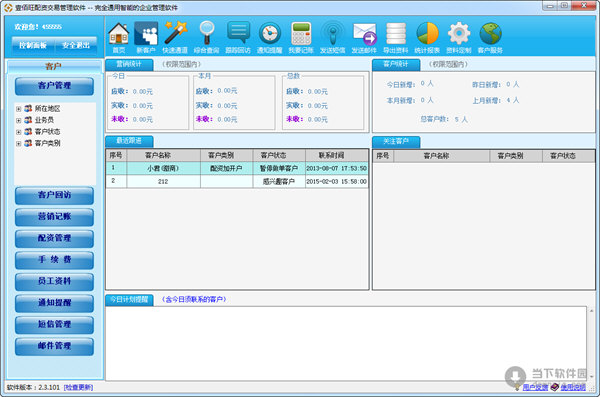600x397 pixels.
Task: Click the book icon beside 使用说明
Action: [x=554, y=387]
